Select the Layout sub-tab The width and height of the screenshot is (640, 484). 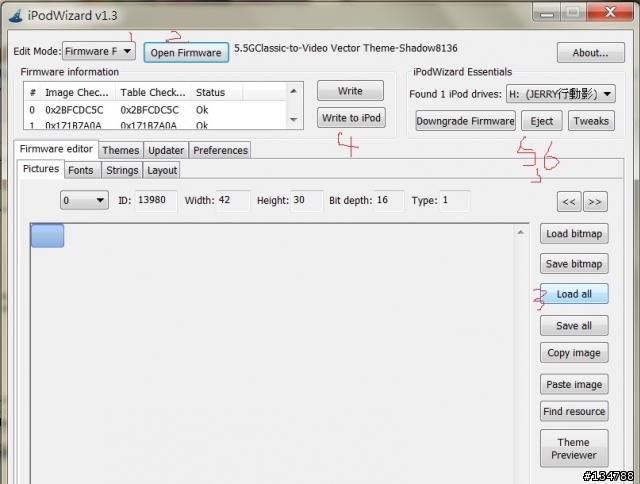tap(162, 170)
